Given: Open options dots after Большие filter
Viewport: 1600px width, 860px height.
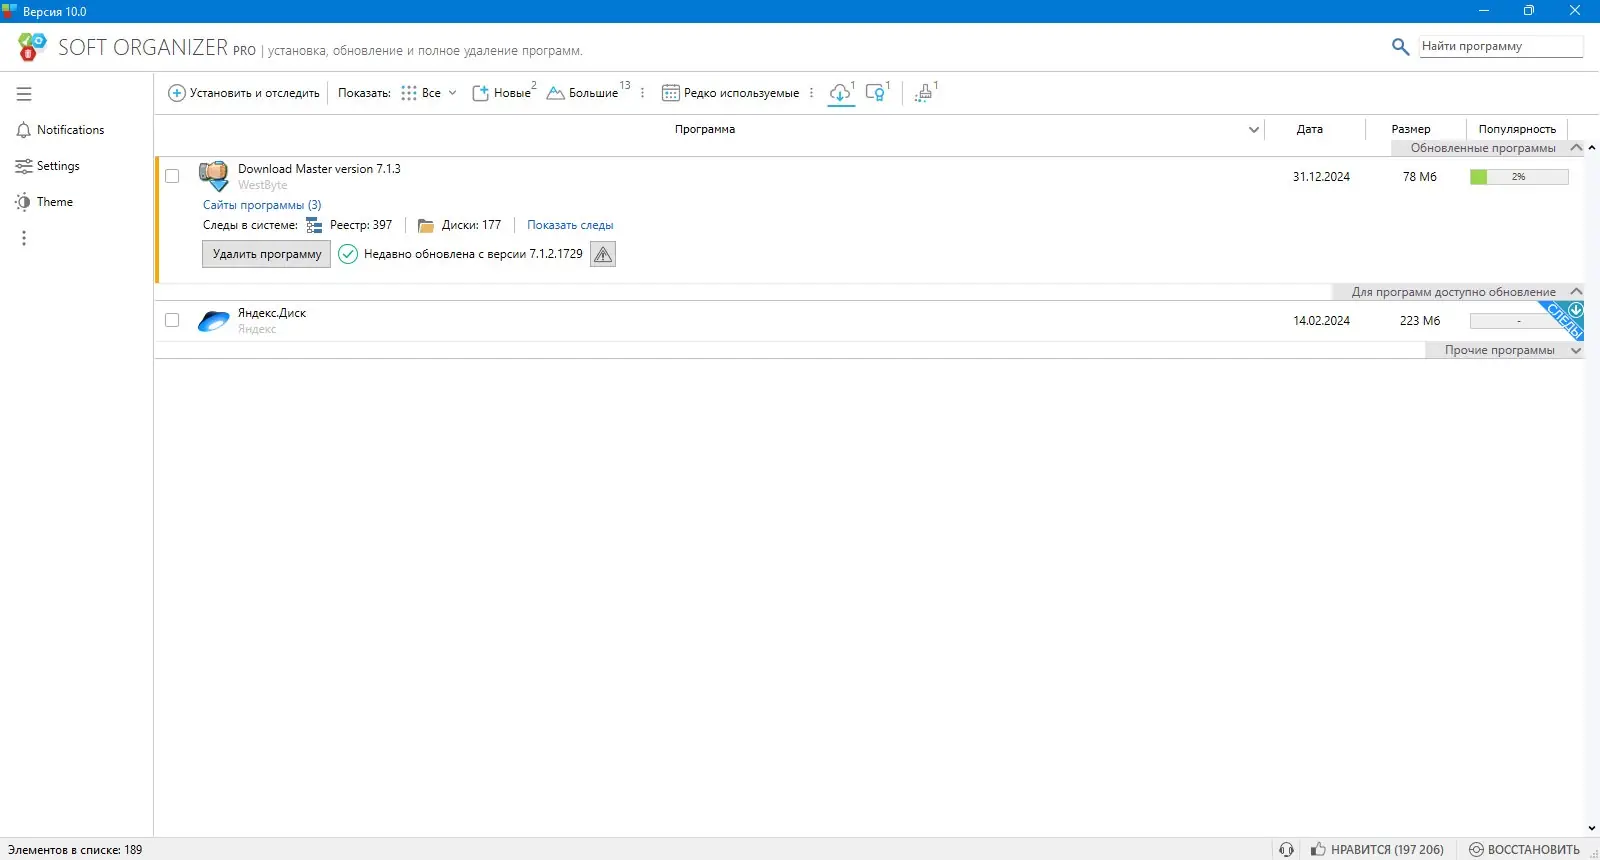Looking at the screenshot, I should pyautogui.click(x=642, y=93).
